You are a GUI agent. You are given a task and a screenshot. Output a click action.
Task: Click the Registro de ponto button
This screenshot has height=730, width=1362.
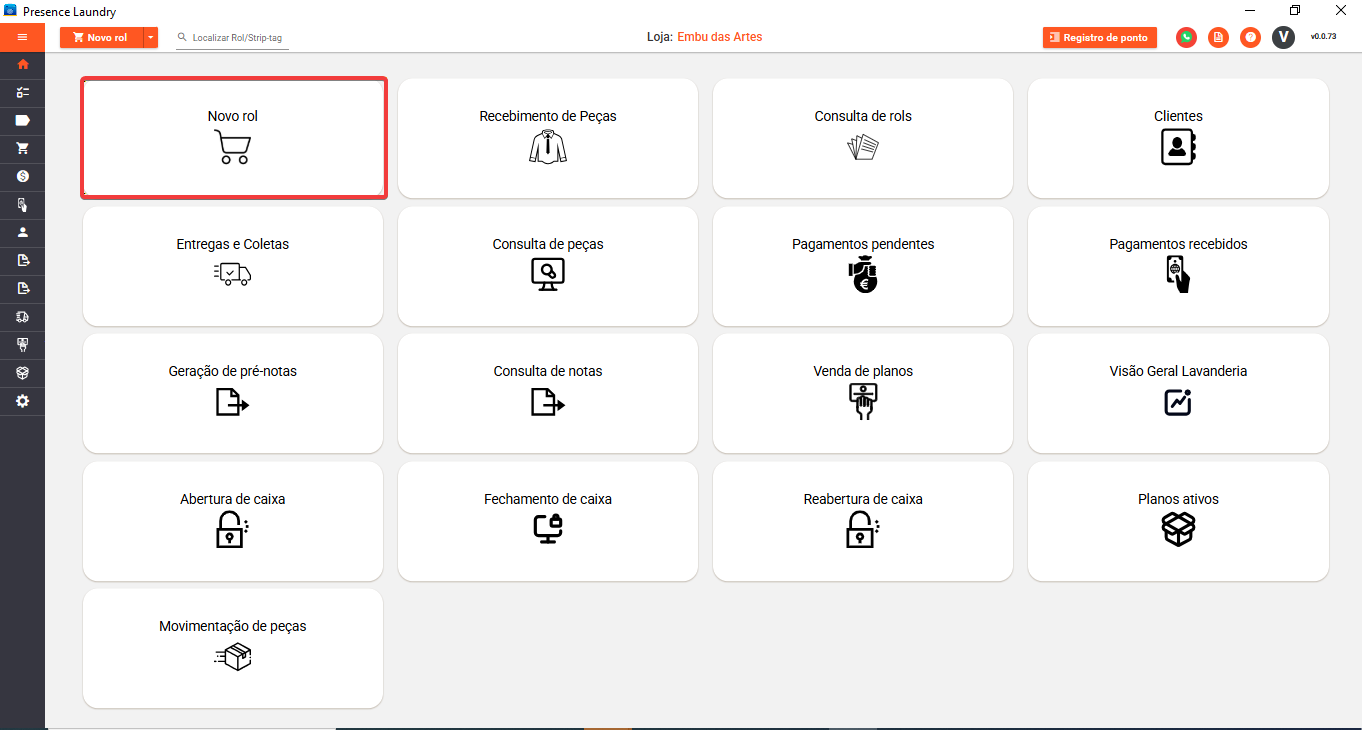(1099, 37)
